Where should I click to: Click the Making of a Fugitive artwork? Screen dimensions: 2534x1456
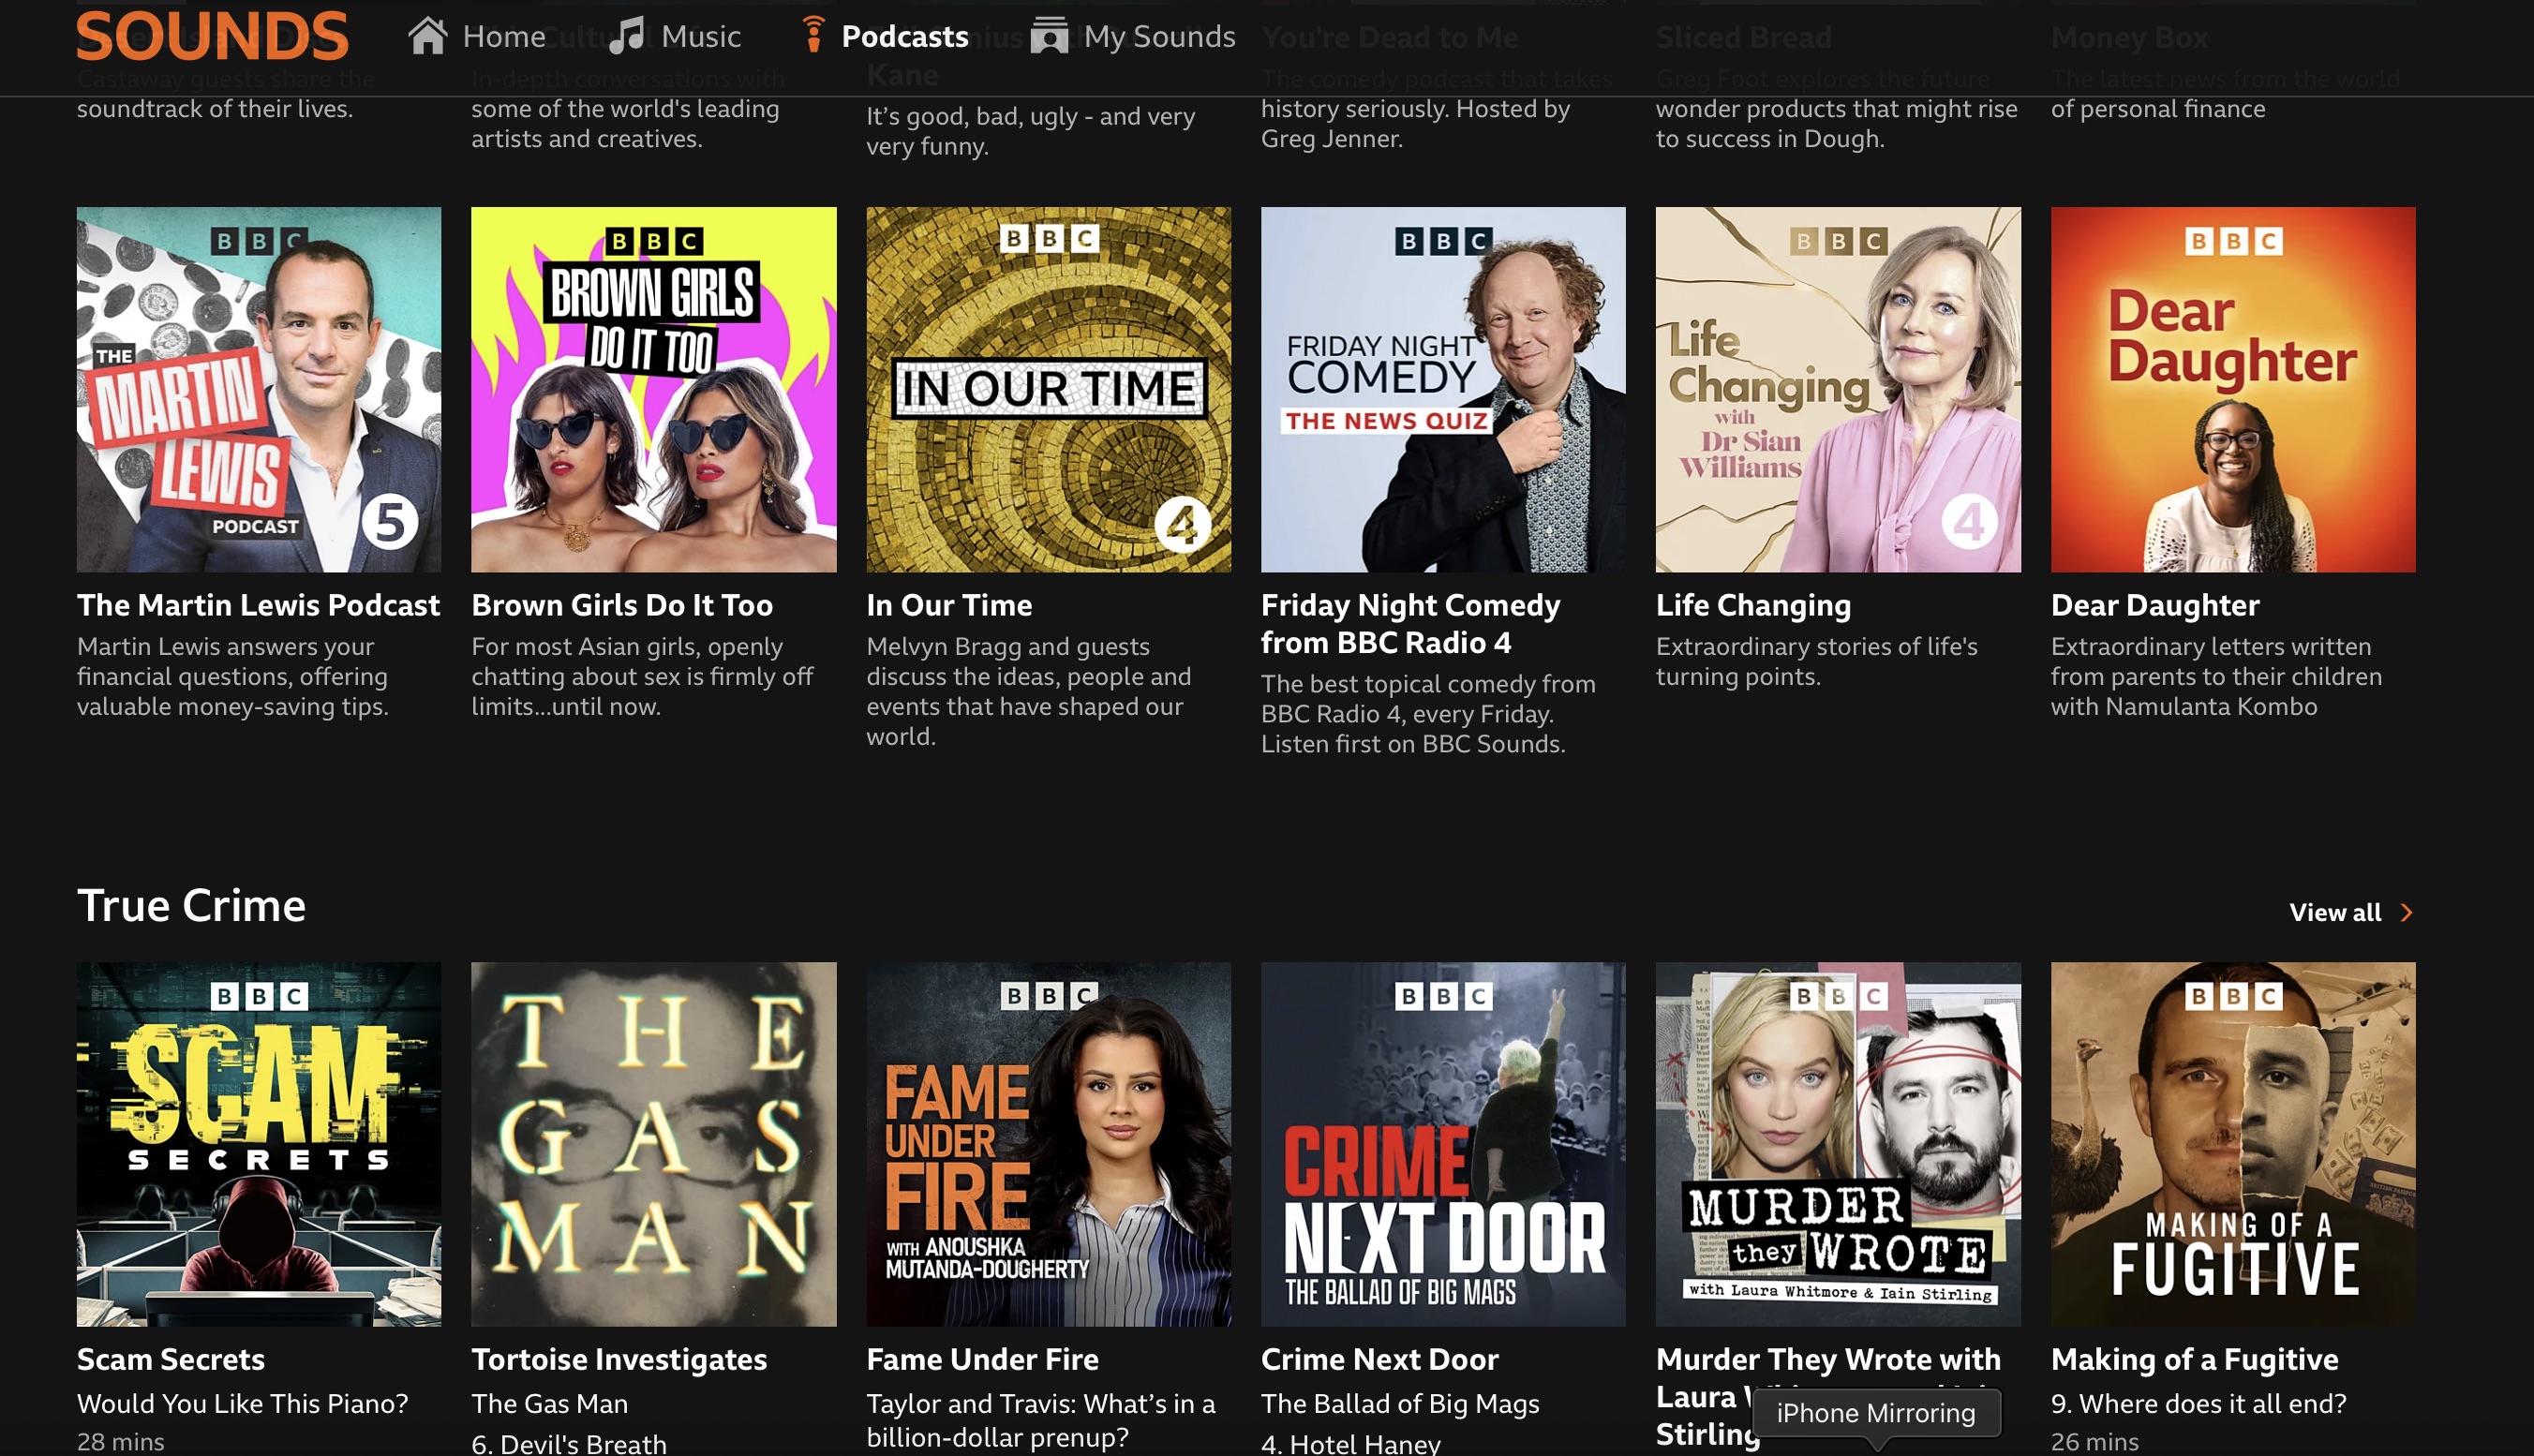2232,1144
